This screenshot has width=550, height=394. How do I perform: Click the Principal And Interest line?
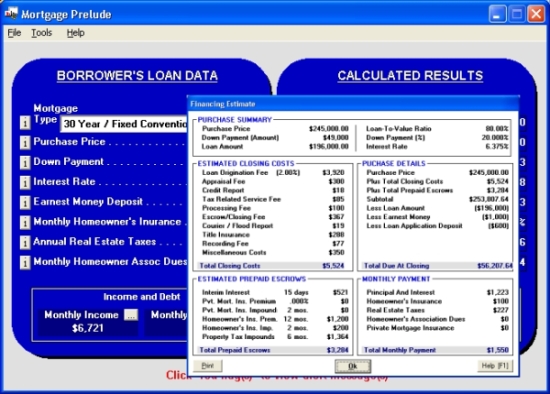437,292
